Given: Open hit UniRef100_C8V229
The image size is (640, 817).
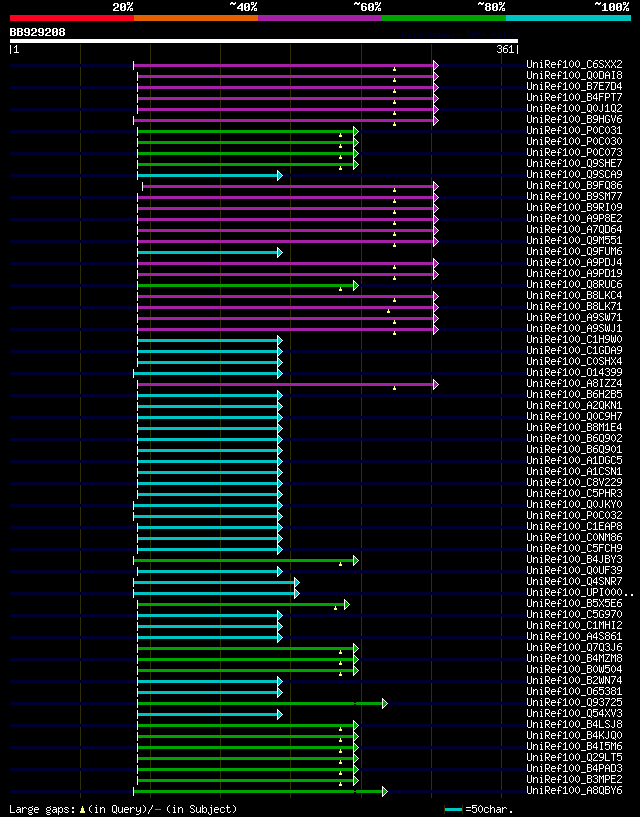Looking at the screenshot, I should coord(574,482).
